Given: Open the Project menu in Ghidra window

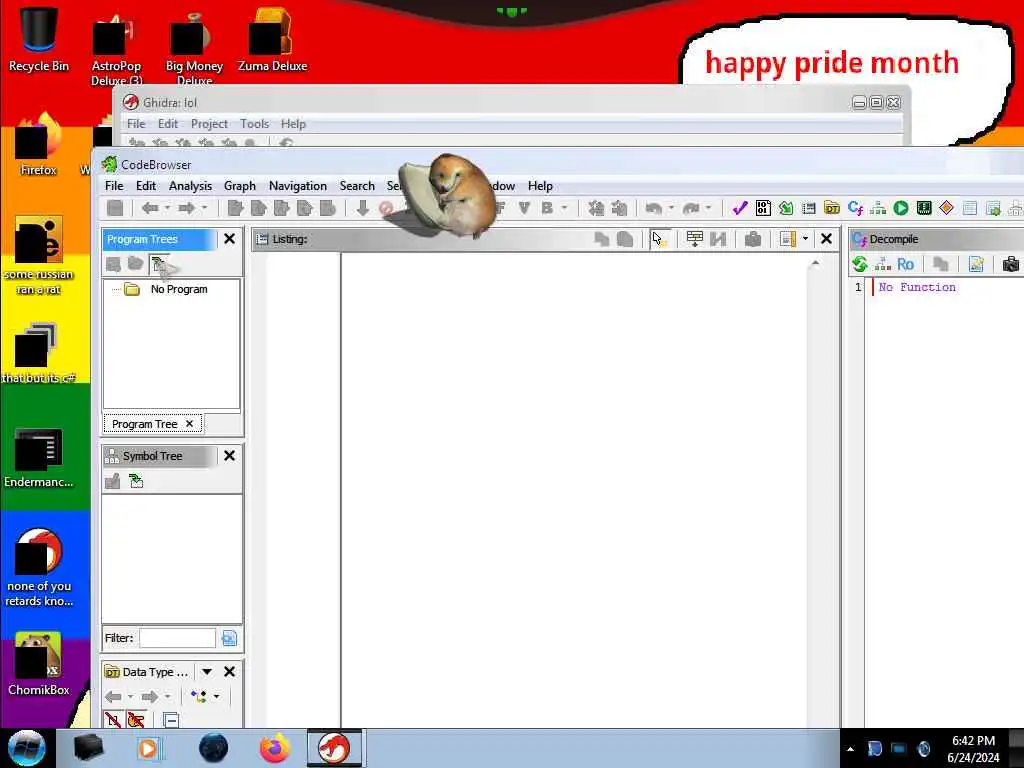Looking at the screenshot, I should tap(209, 123).
